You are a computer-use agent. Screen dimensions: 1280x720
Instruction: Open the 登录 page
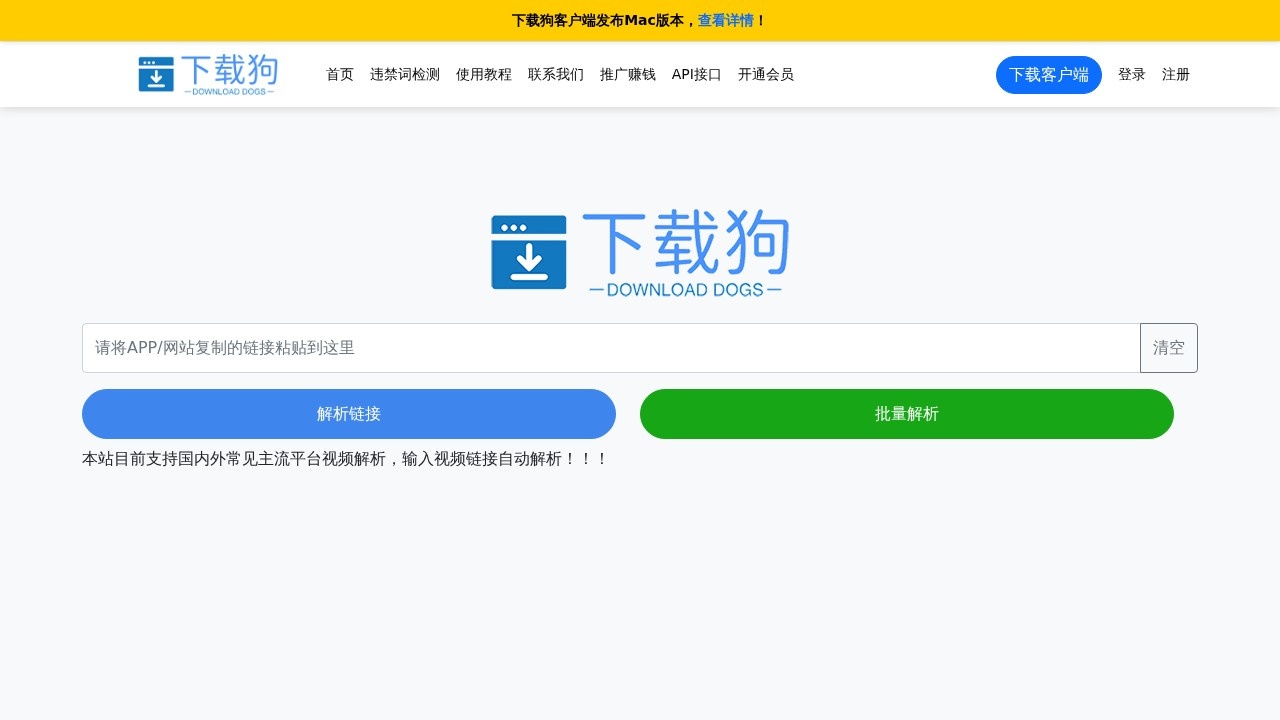coord(1132,74)
